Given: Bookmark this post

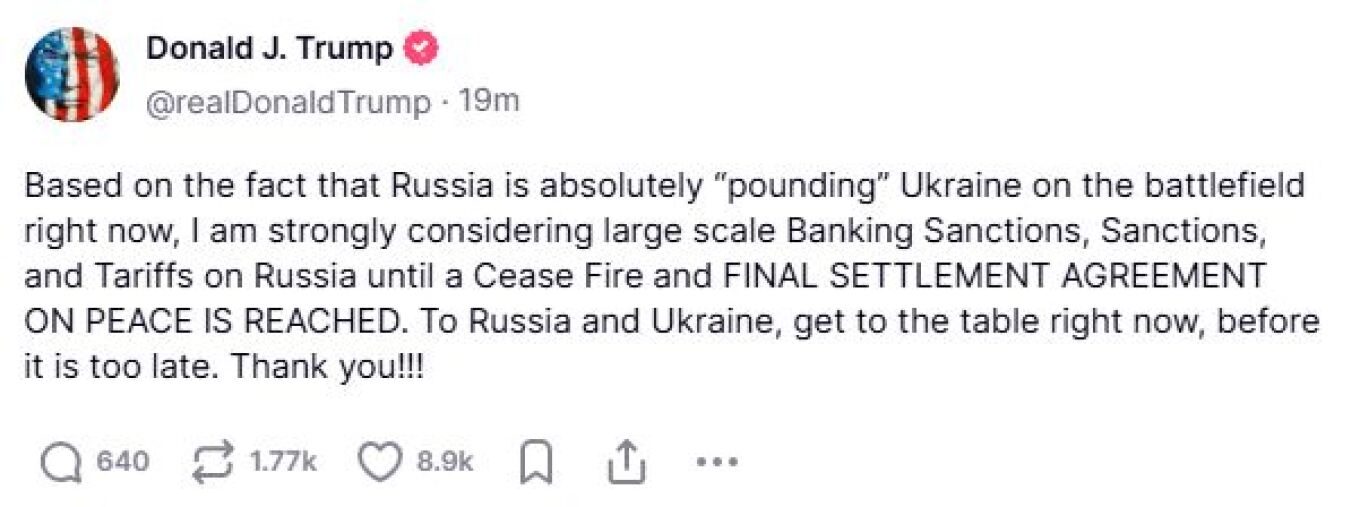Looking at the screenshot, I should pos(538,462).
